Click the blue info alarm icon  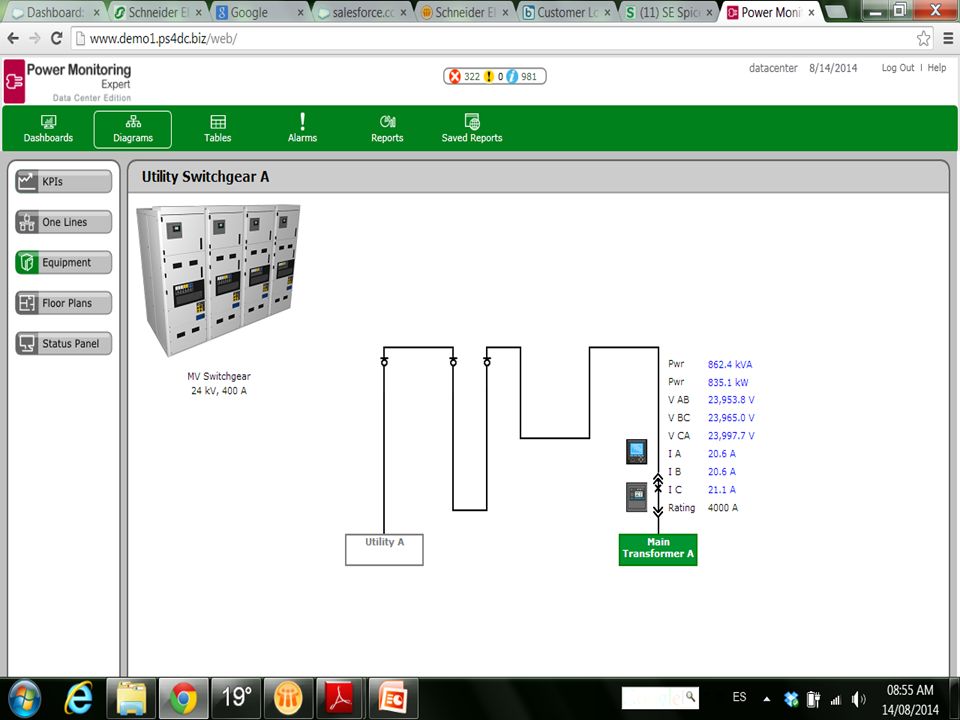pyautogui.click(x=512, y=77)
